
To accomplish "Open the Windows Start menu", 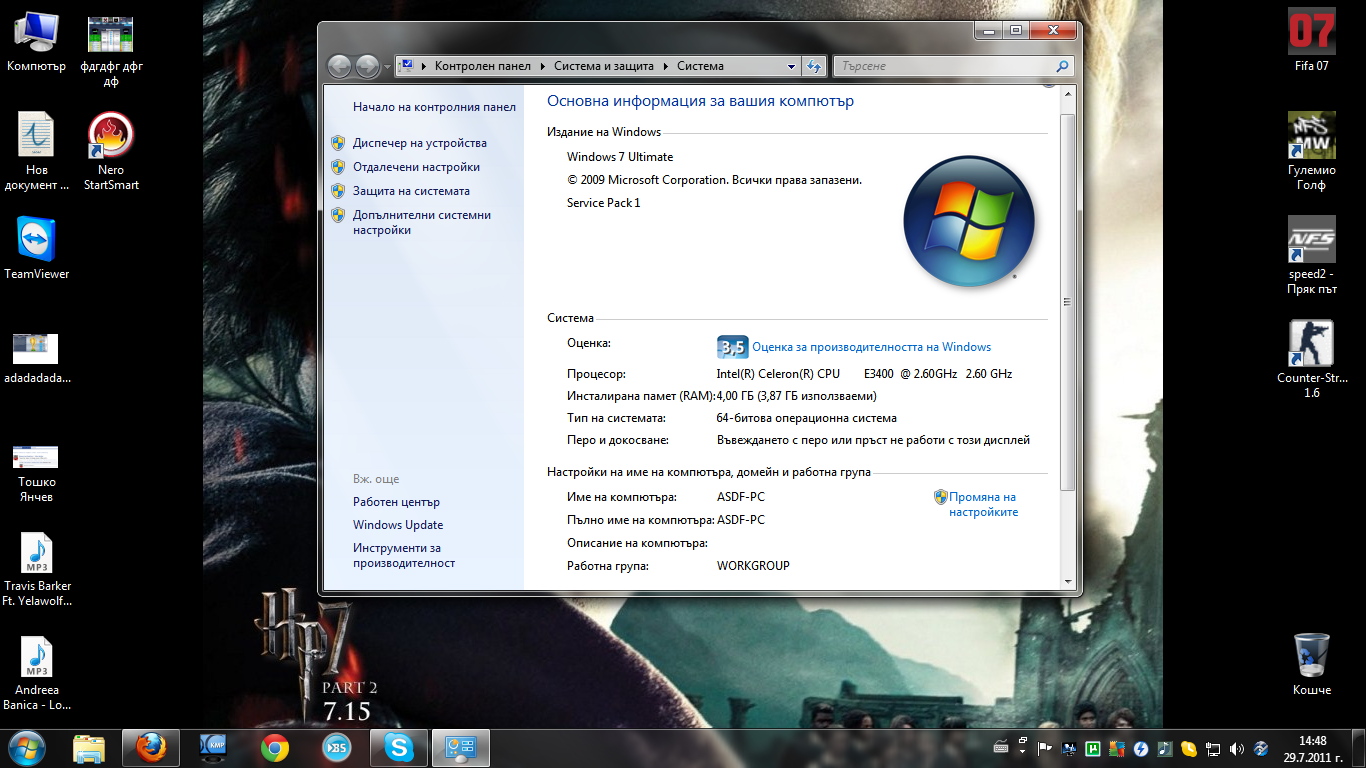I will click(27, 747).
